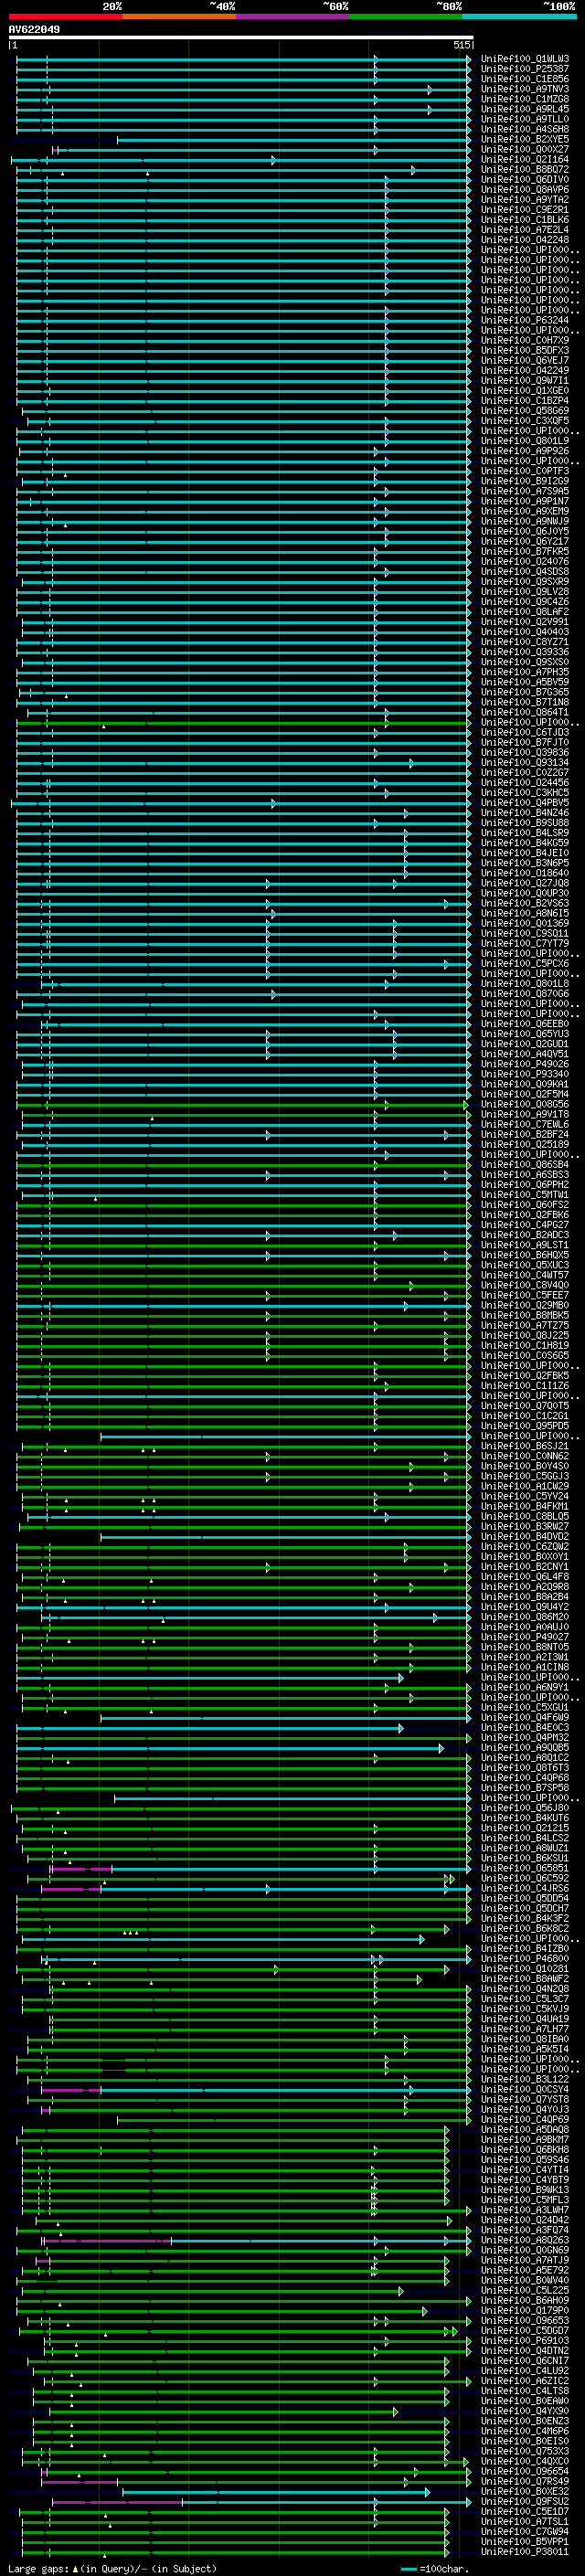Click the white query sequence bar
Screen dimensions: 585x2576
[x=241, y=38]
